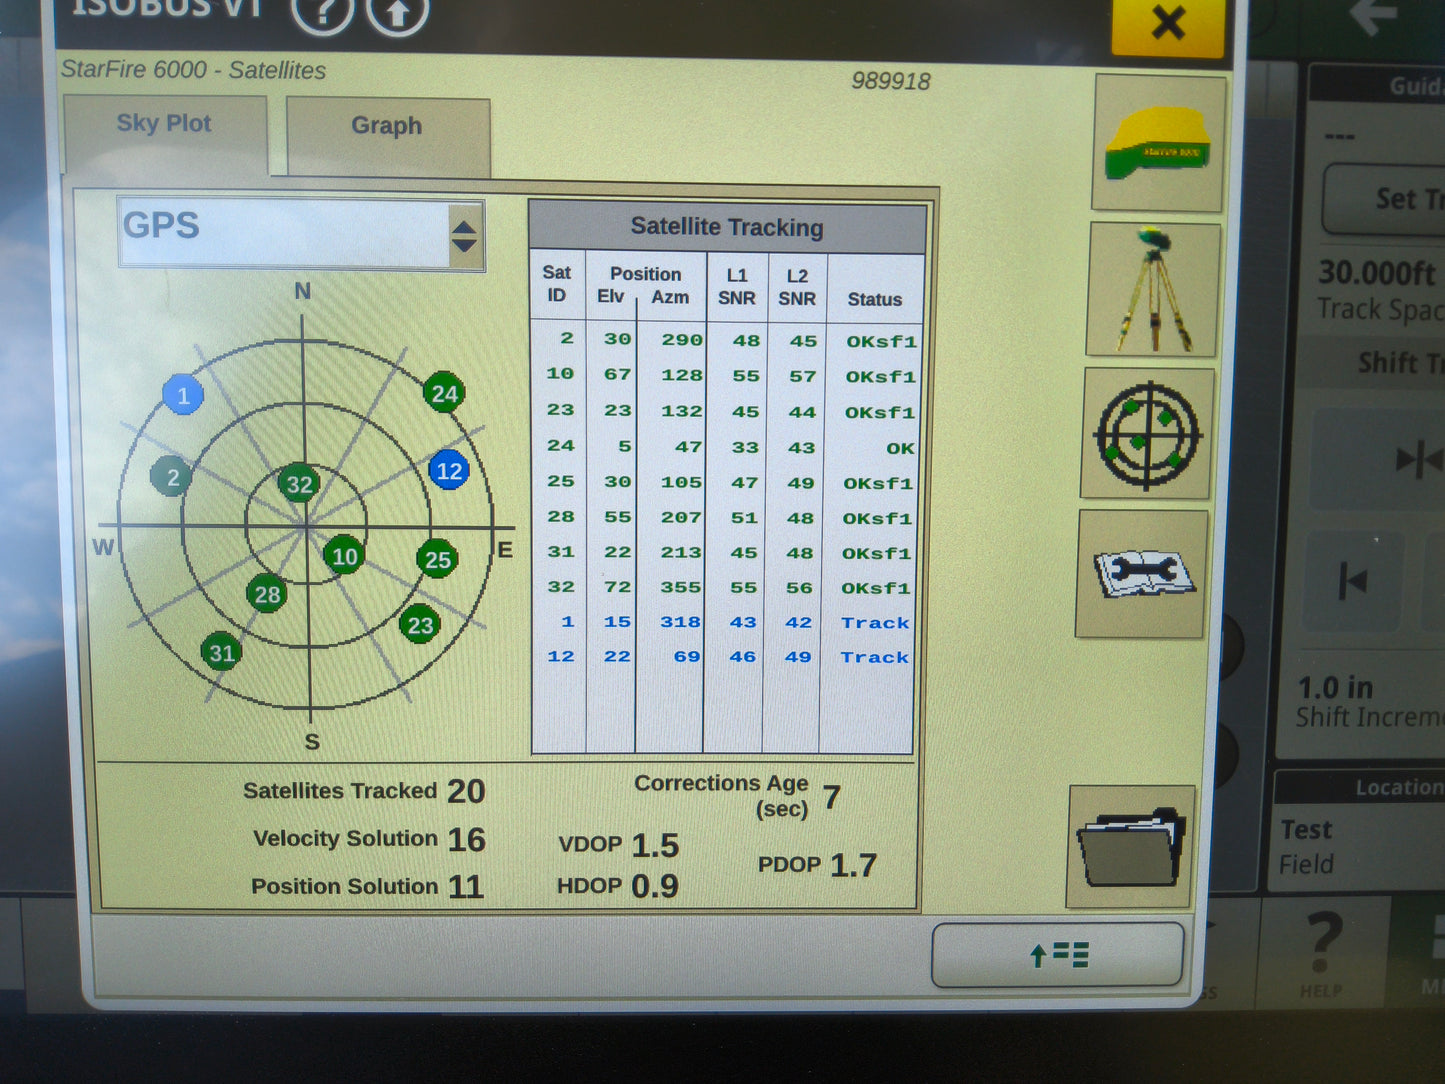
Task: Select the RTK base station tripod icon
Action: 1150,290
